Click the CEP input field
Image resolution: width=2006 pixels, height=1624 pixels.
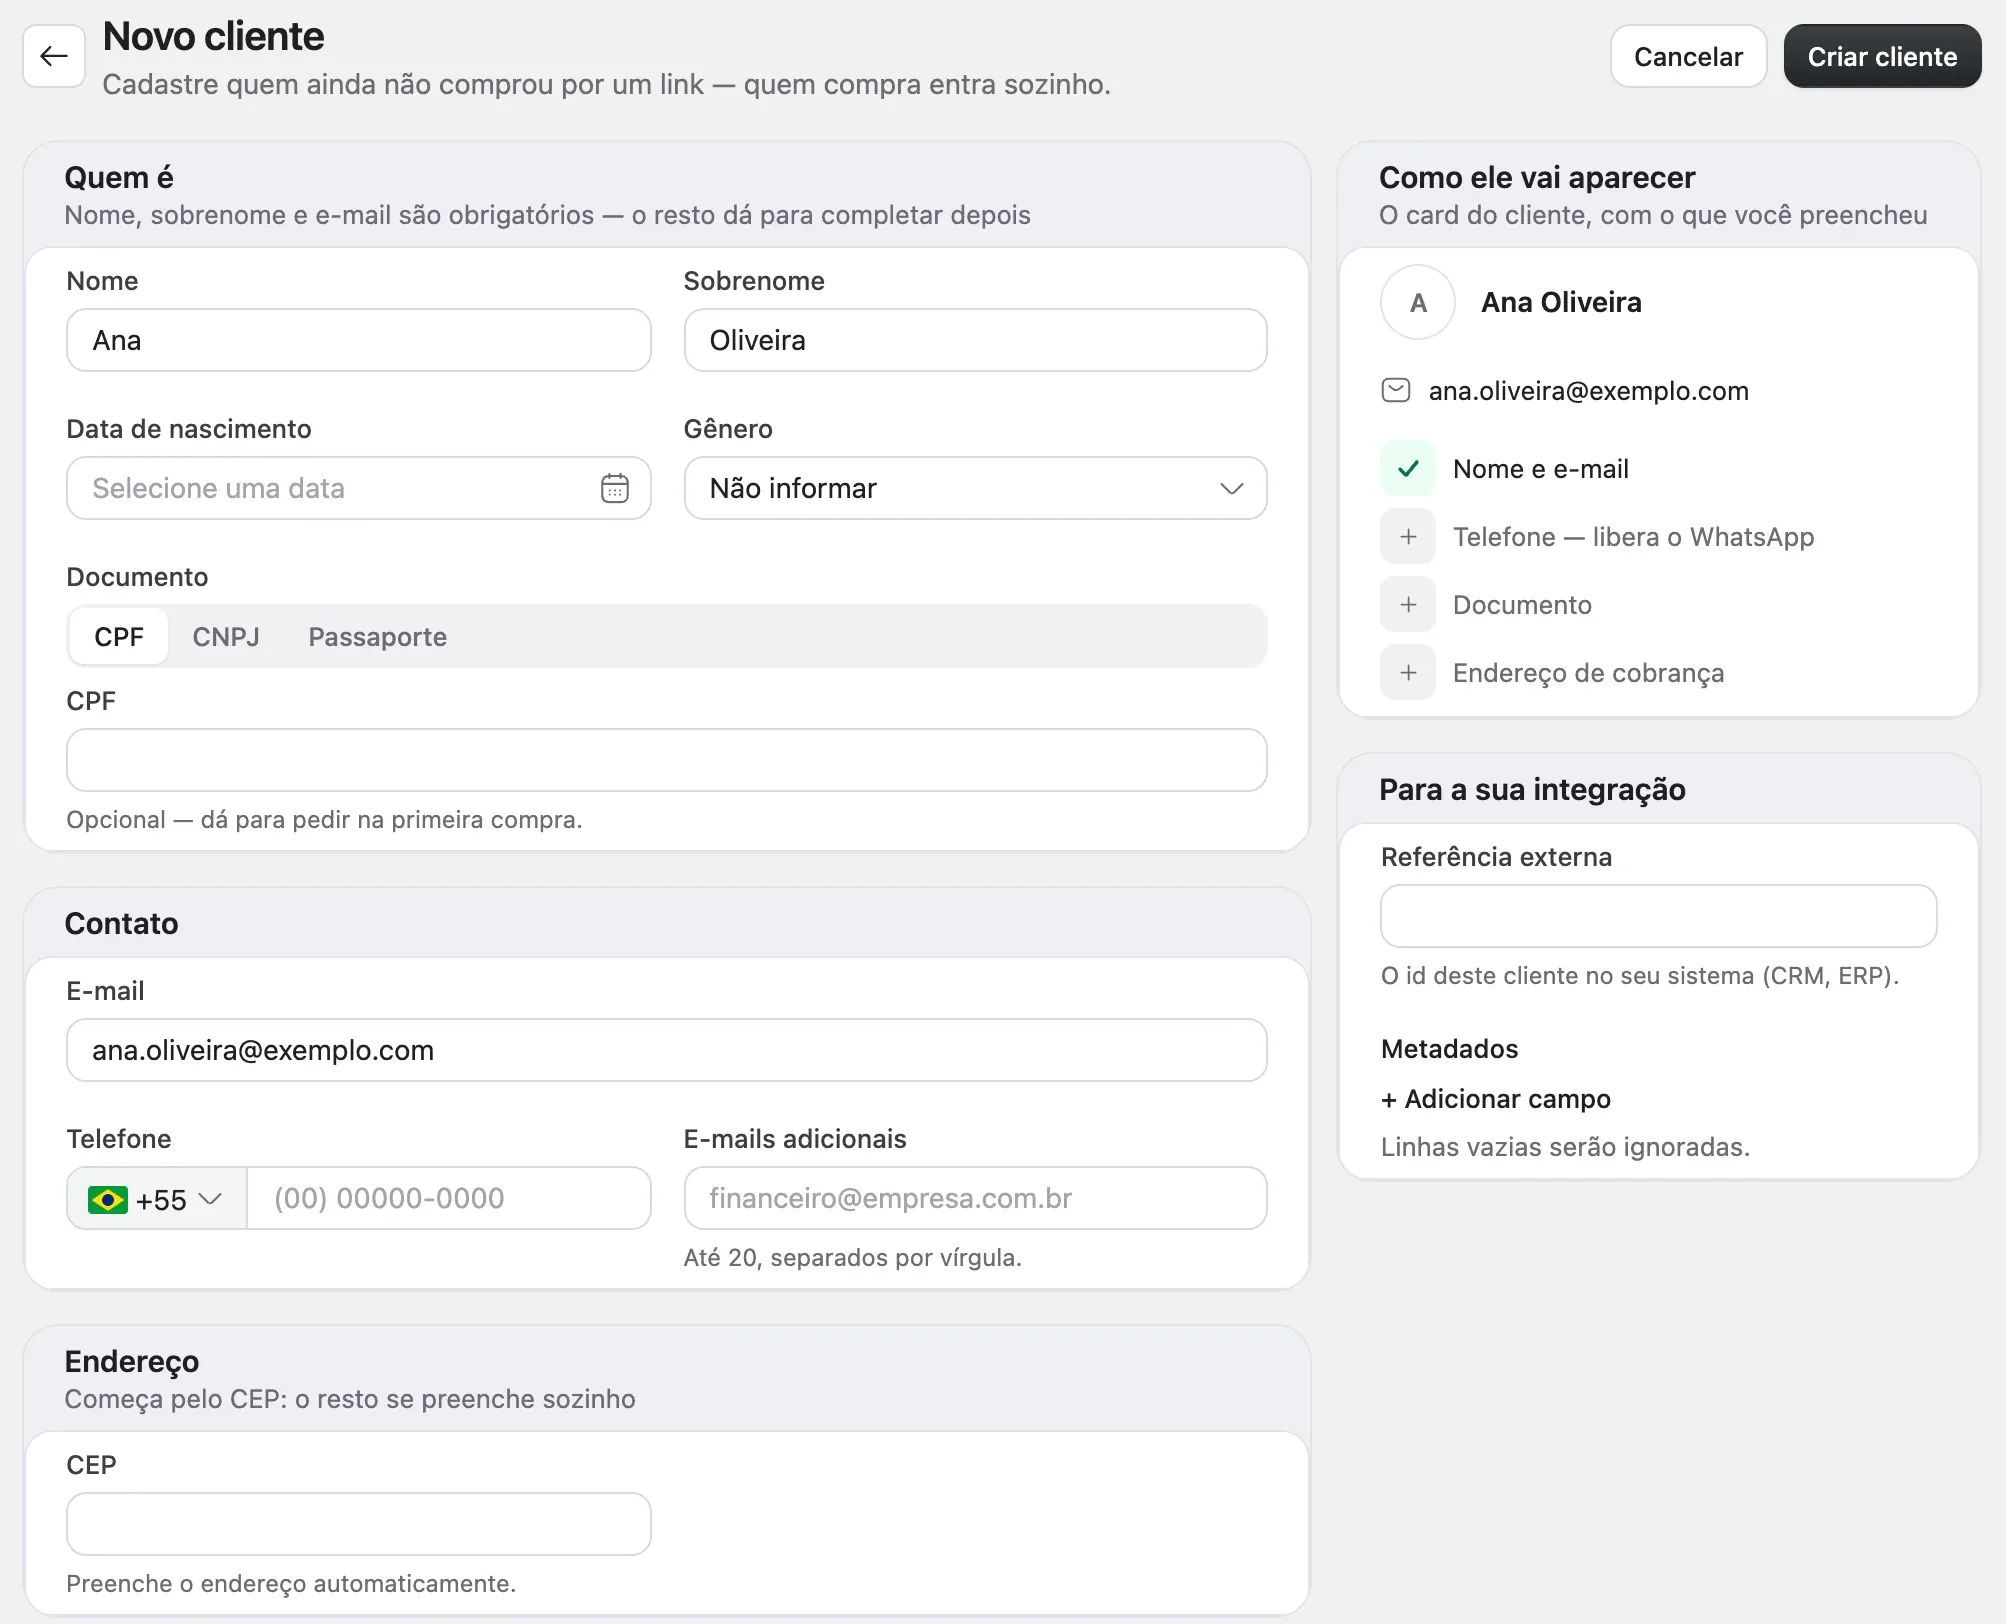pos(358,1524)
